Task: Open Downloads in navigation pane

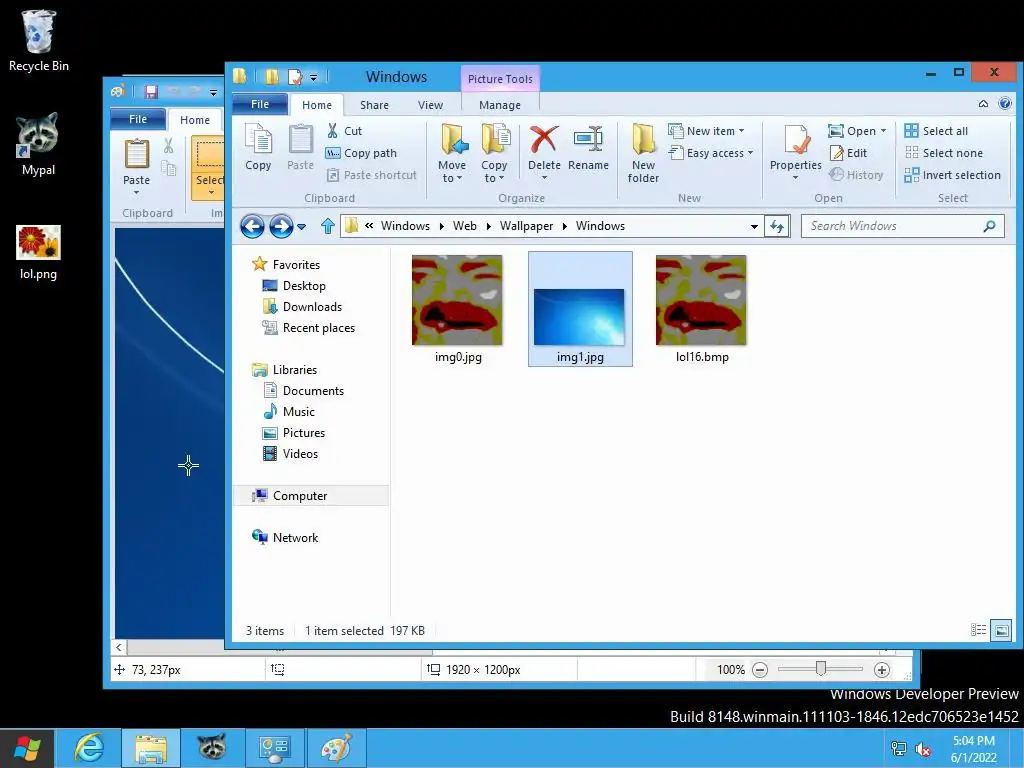Action: coord(302,307)
